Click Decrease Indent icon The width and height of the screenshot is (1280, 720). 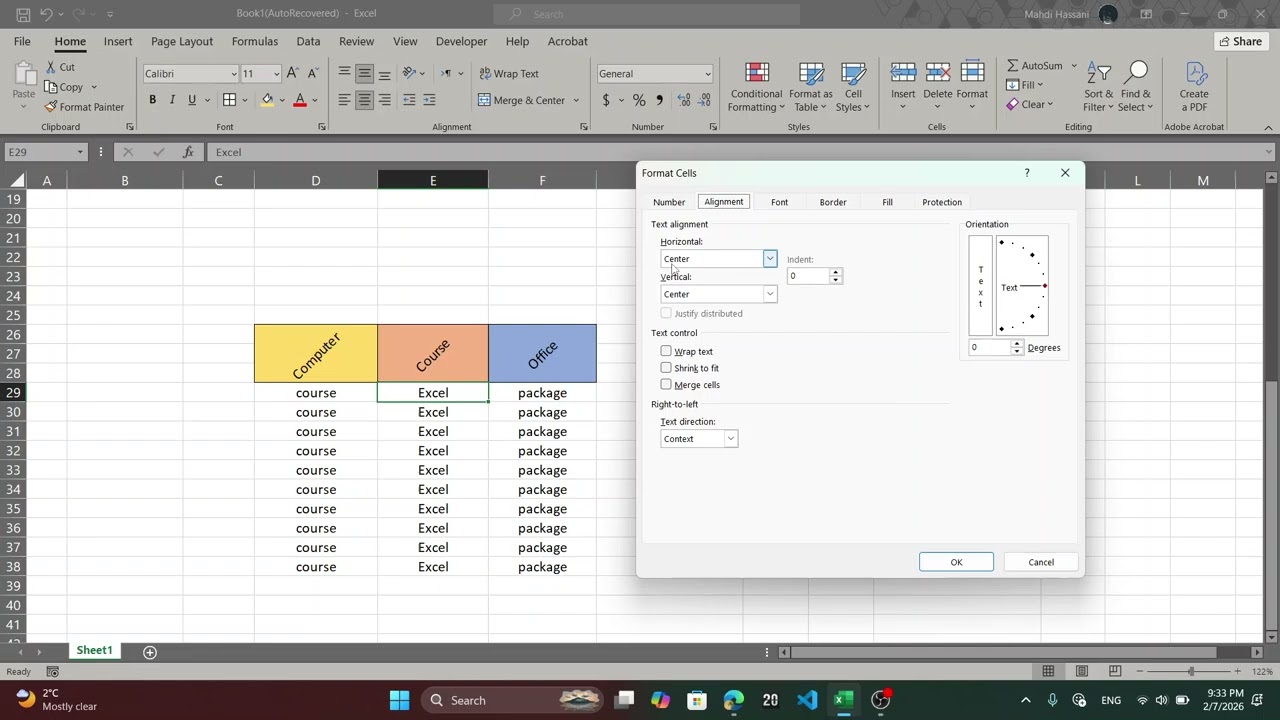409,100
